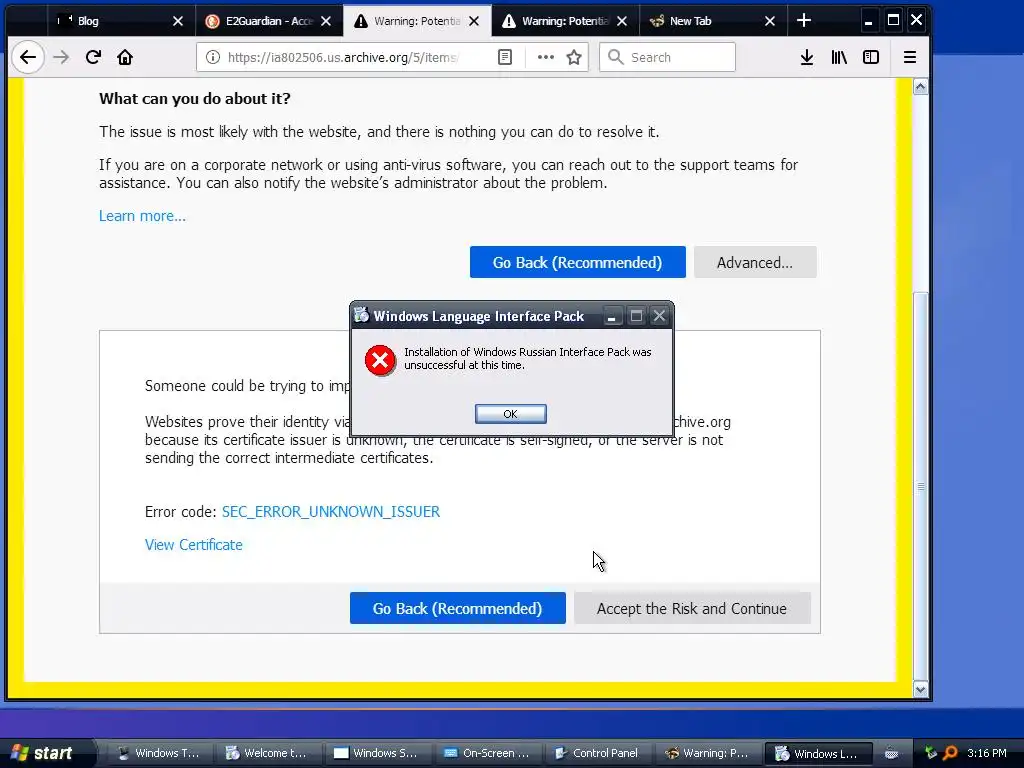Click lower Go Back (Recommended) button

457,609
